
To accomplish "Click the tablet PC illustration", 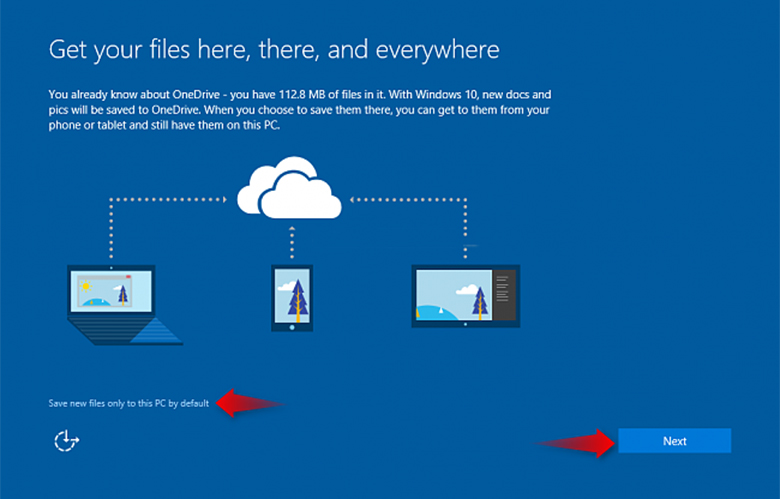I will click(466, 296).
